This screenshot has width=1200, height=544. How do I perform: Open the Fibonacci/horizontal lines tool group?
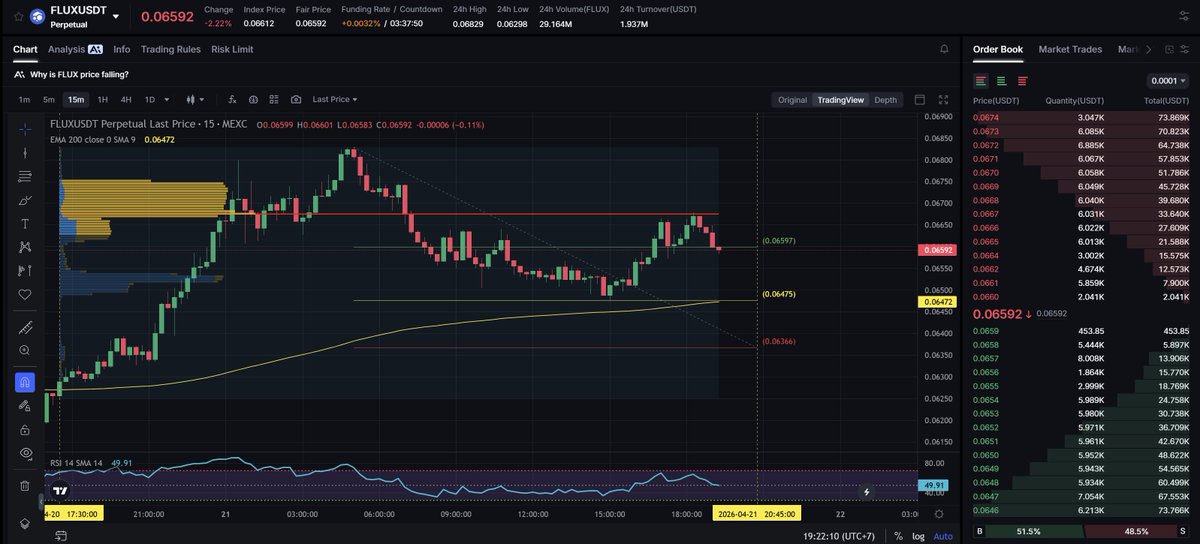point(25,177)
